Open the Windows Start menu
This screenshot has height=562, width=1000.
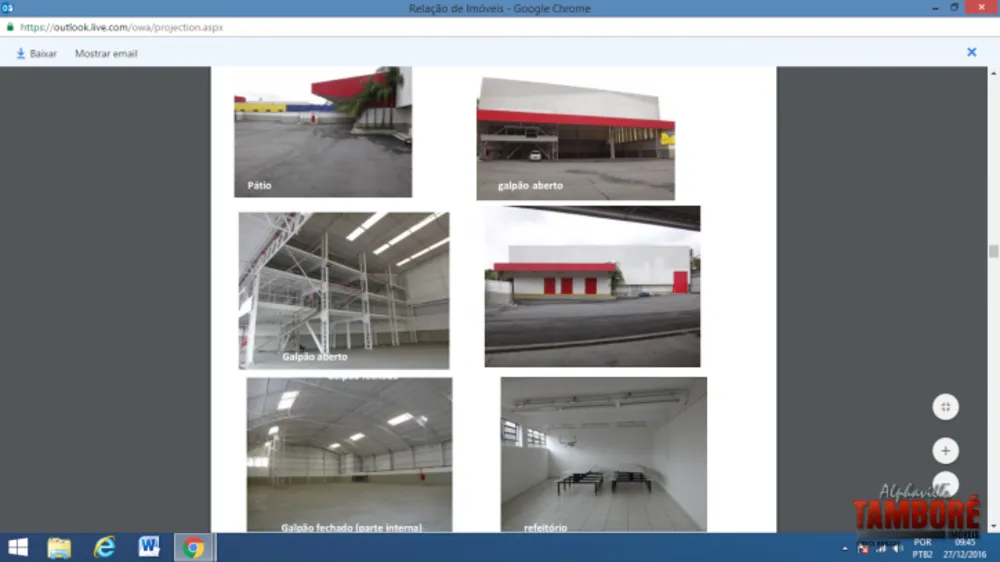[18, 547]
